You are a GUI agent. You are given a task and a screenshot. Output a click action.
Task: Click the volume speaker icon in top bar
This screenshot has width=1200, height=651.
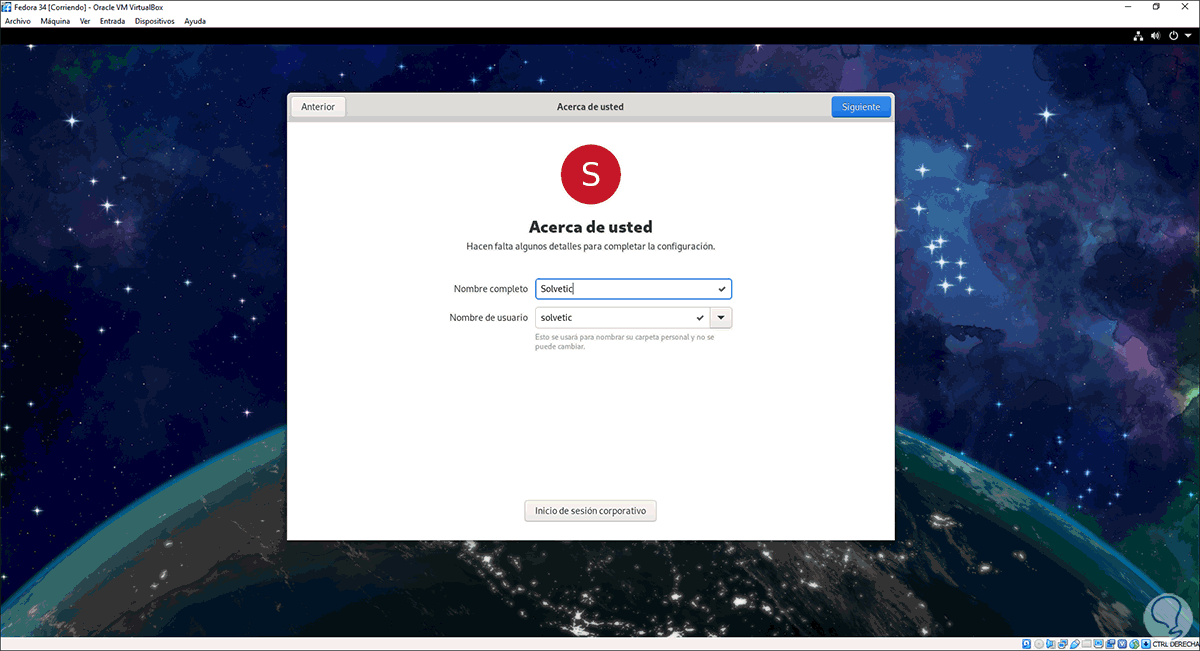click(1156, 35)
